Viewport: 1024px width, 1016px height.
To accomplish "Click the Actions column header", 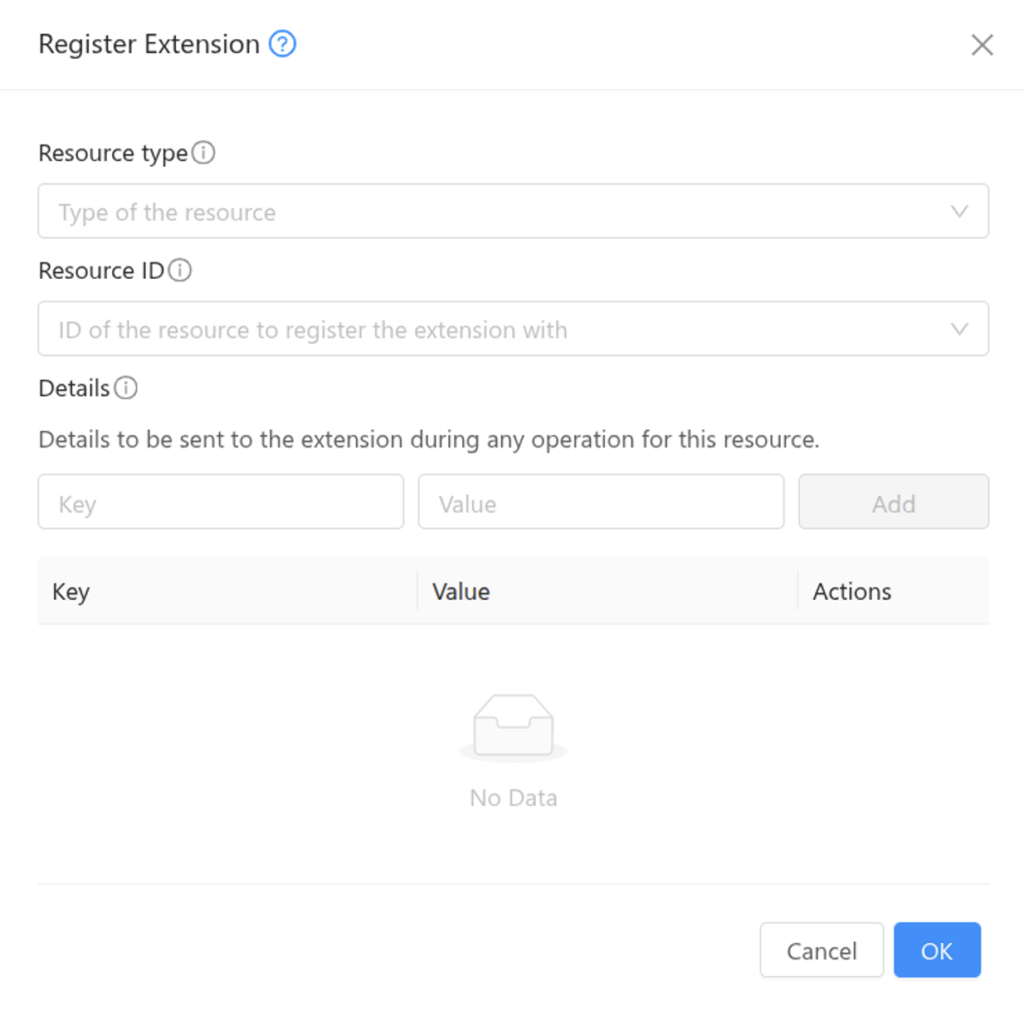I will pyautogui.click(x=851, y=591).
